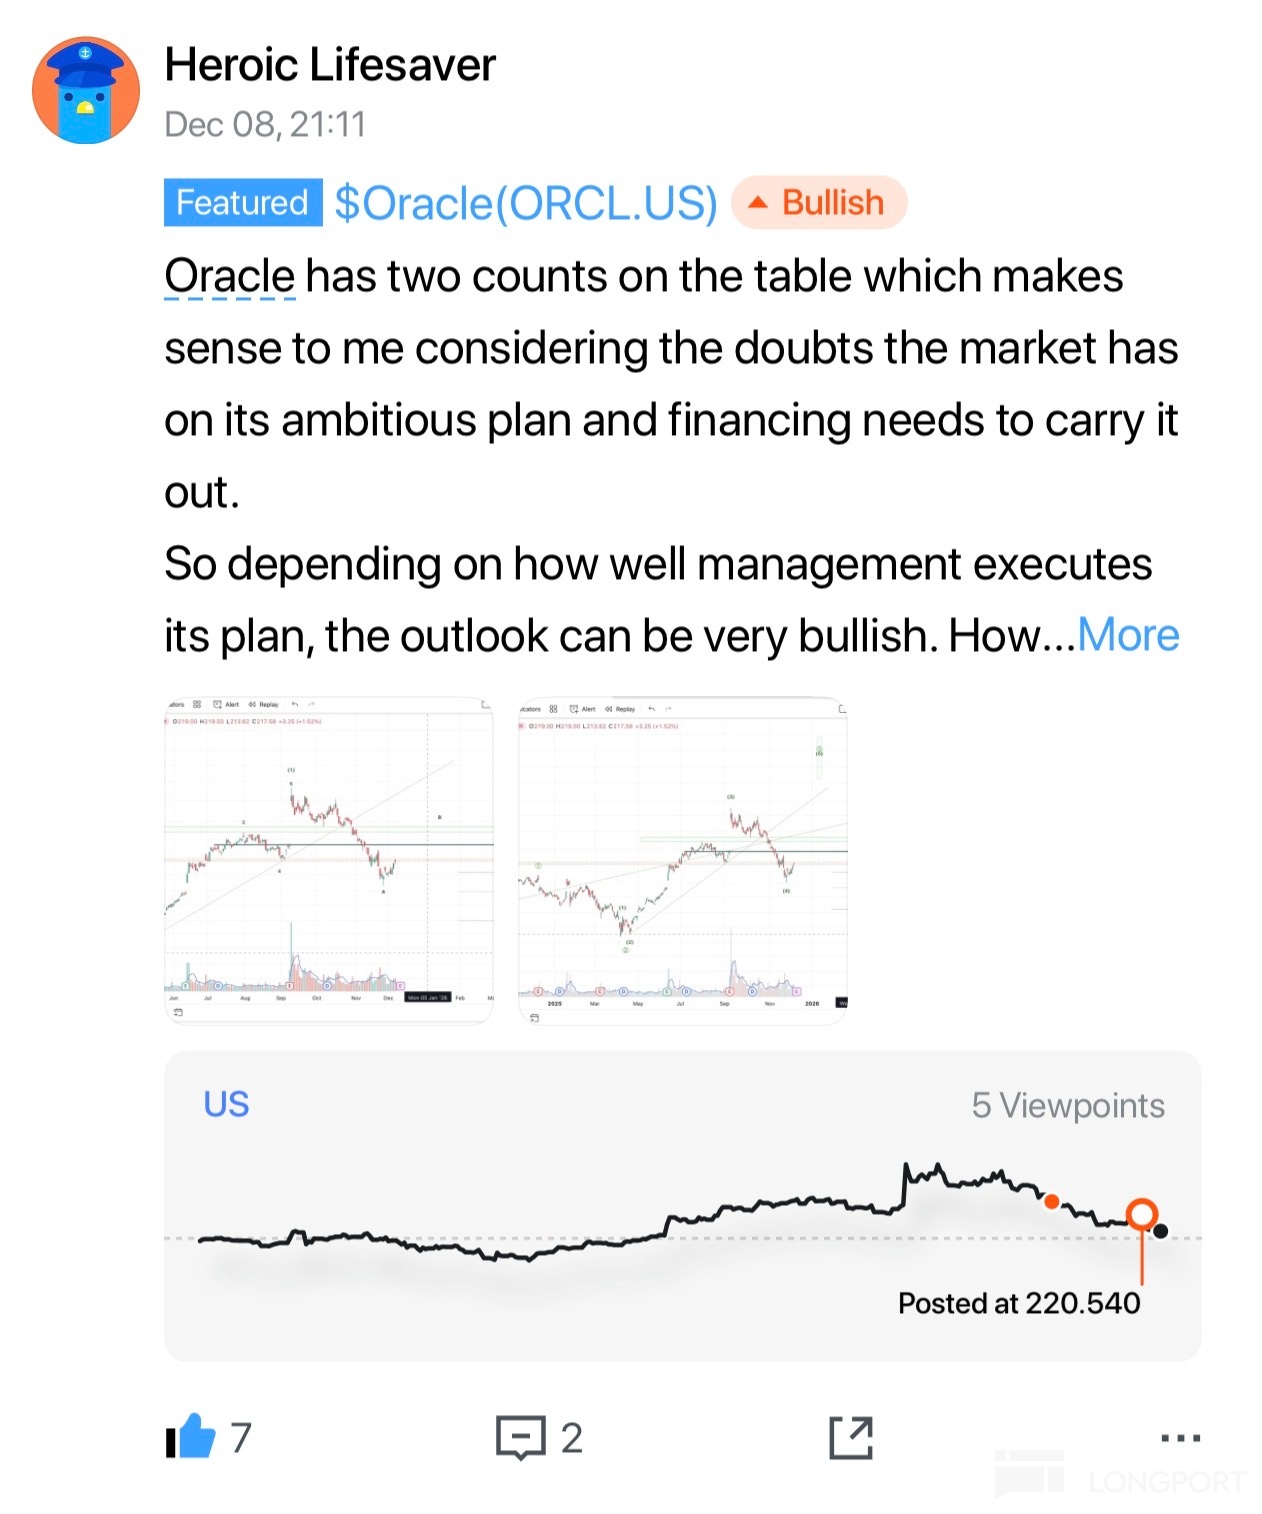Tap the black latest-price dot
Image resolution: width=1262 pixels, height=1514 pixels.
pyautogui.click(x=1160, y=1231)
